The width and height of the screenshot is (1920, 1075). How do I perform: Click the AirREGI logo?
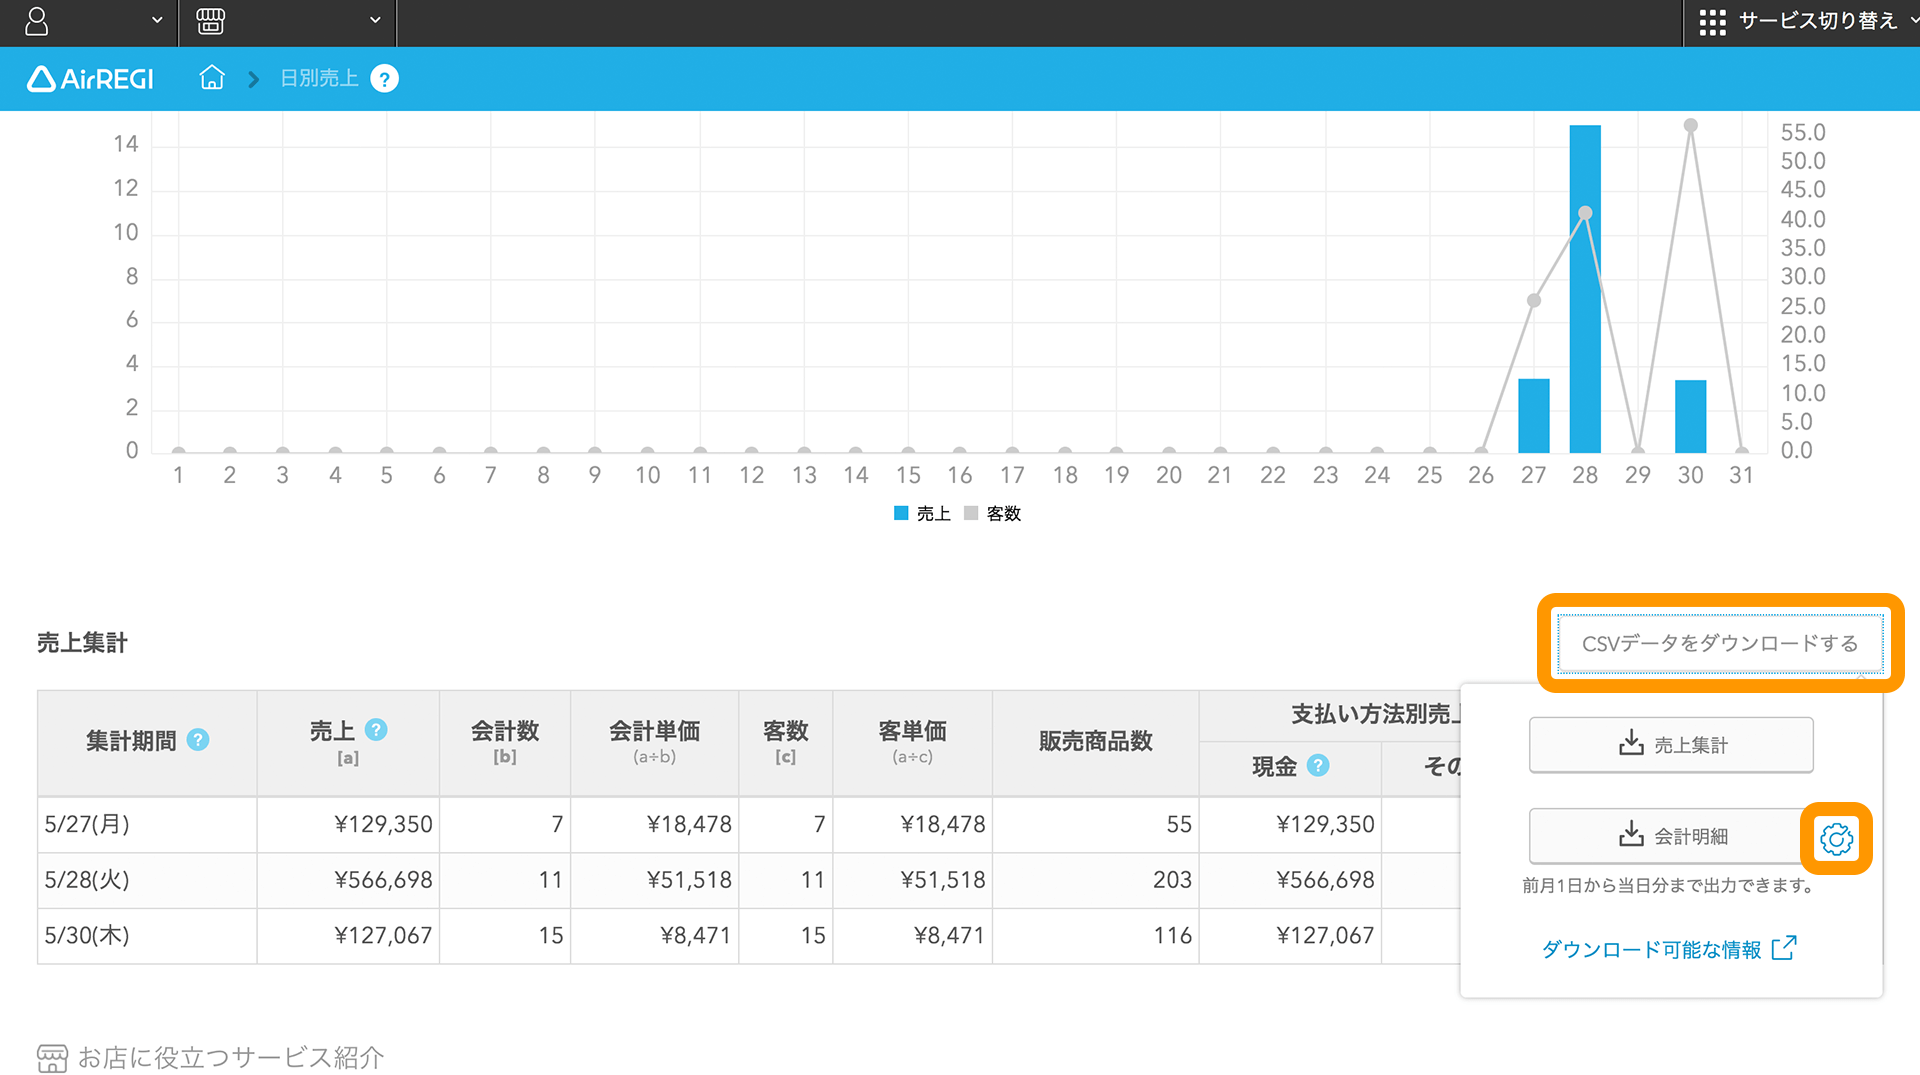[90, 78]
